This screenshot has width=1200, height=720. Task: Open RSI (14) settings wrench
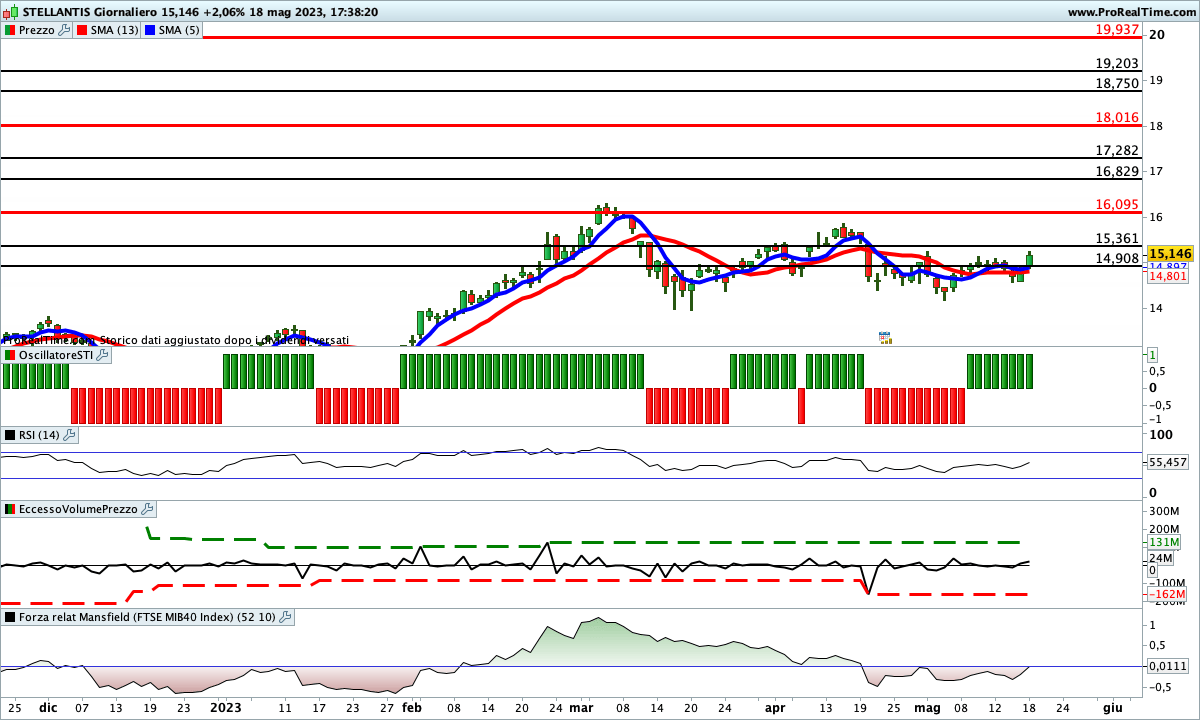pos(70,435)
